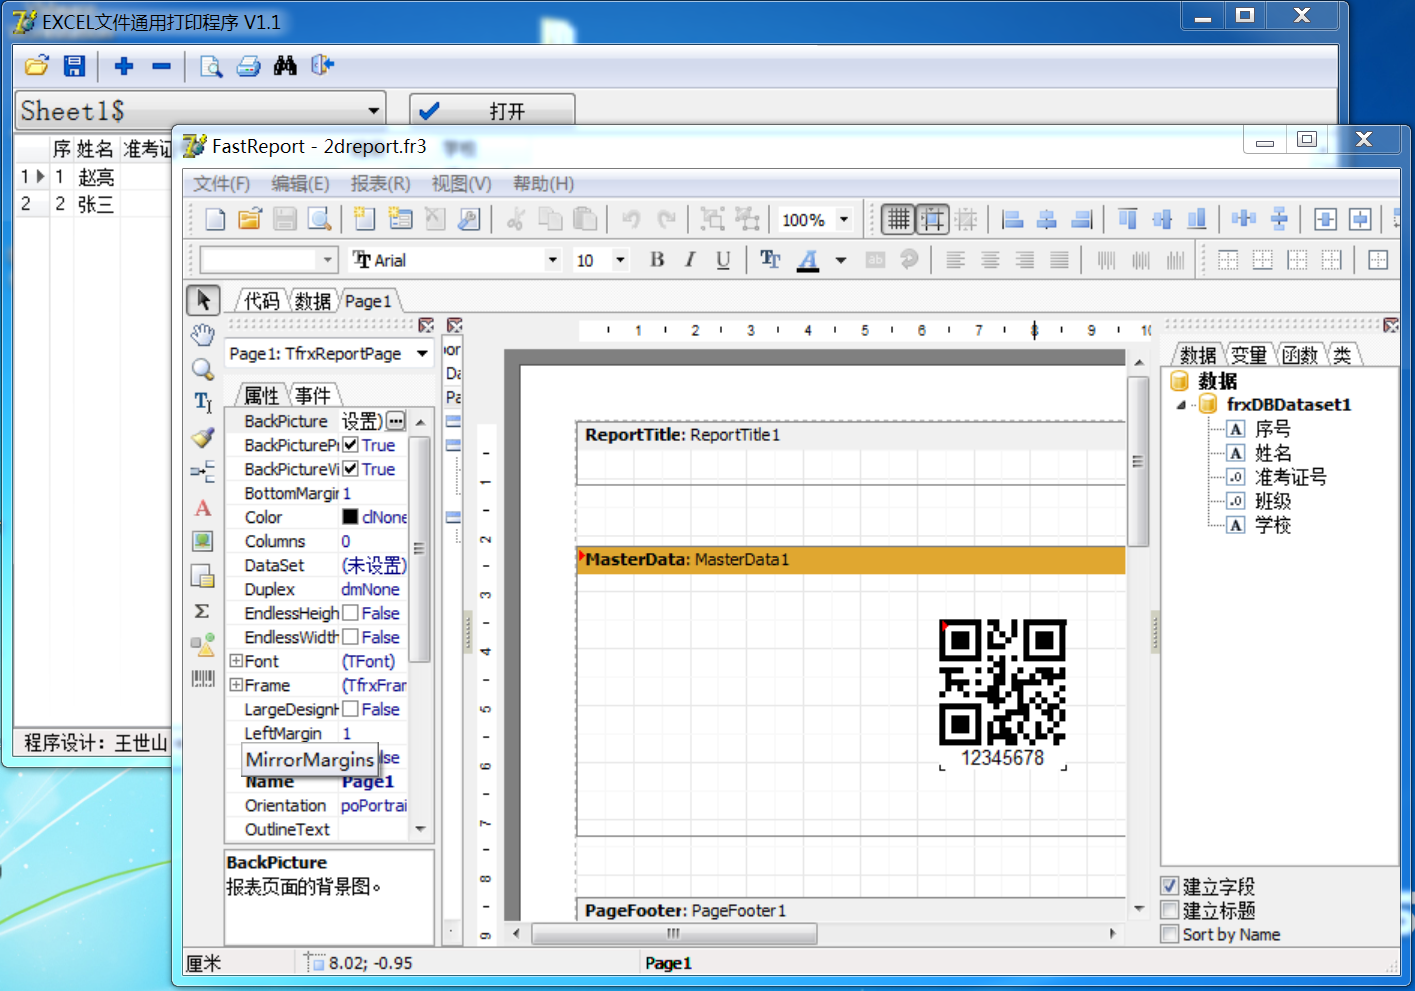Click the Align Left Edges icon
The width and height of the screenshot is (1415, 991).
[1012, 219]
